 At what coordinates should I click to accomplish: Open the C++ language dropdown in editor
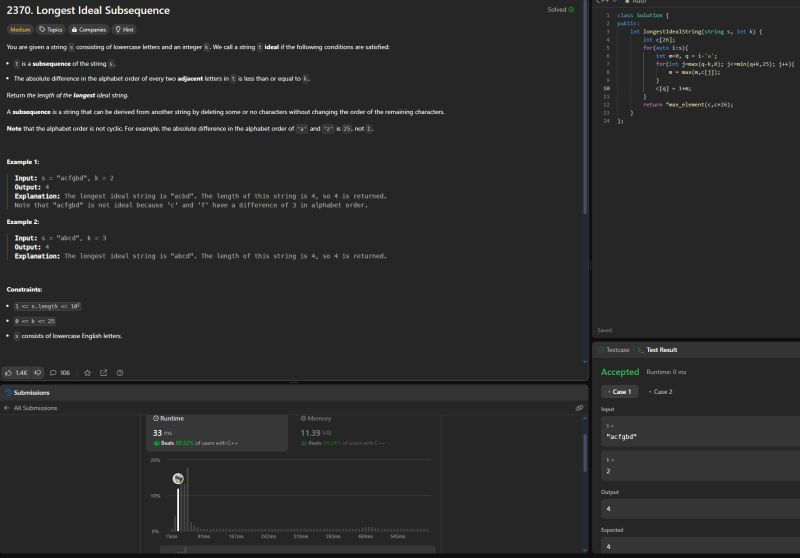(607, 2)
